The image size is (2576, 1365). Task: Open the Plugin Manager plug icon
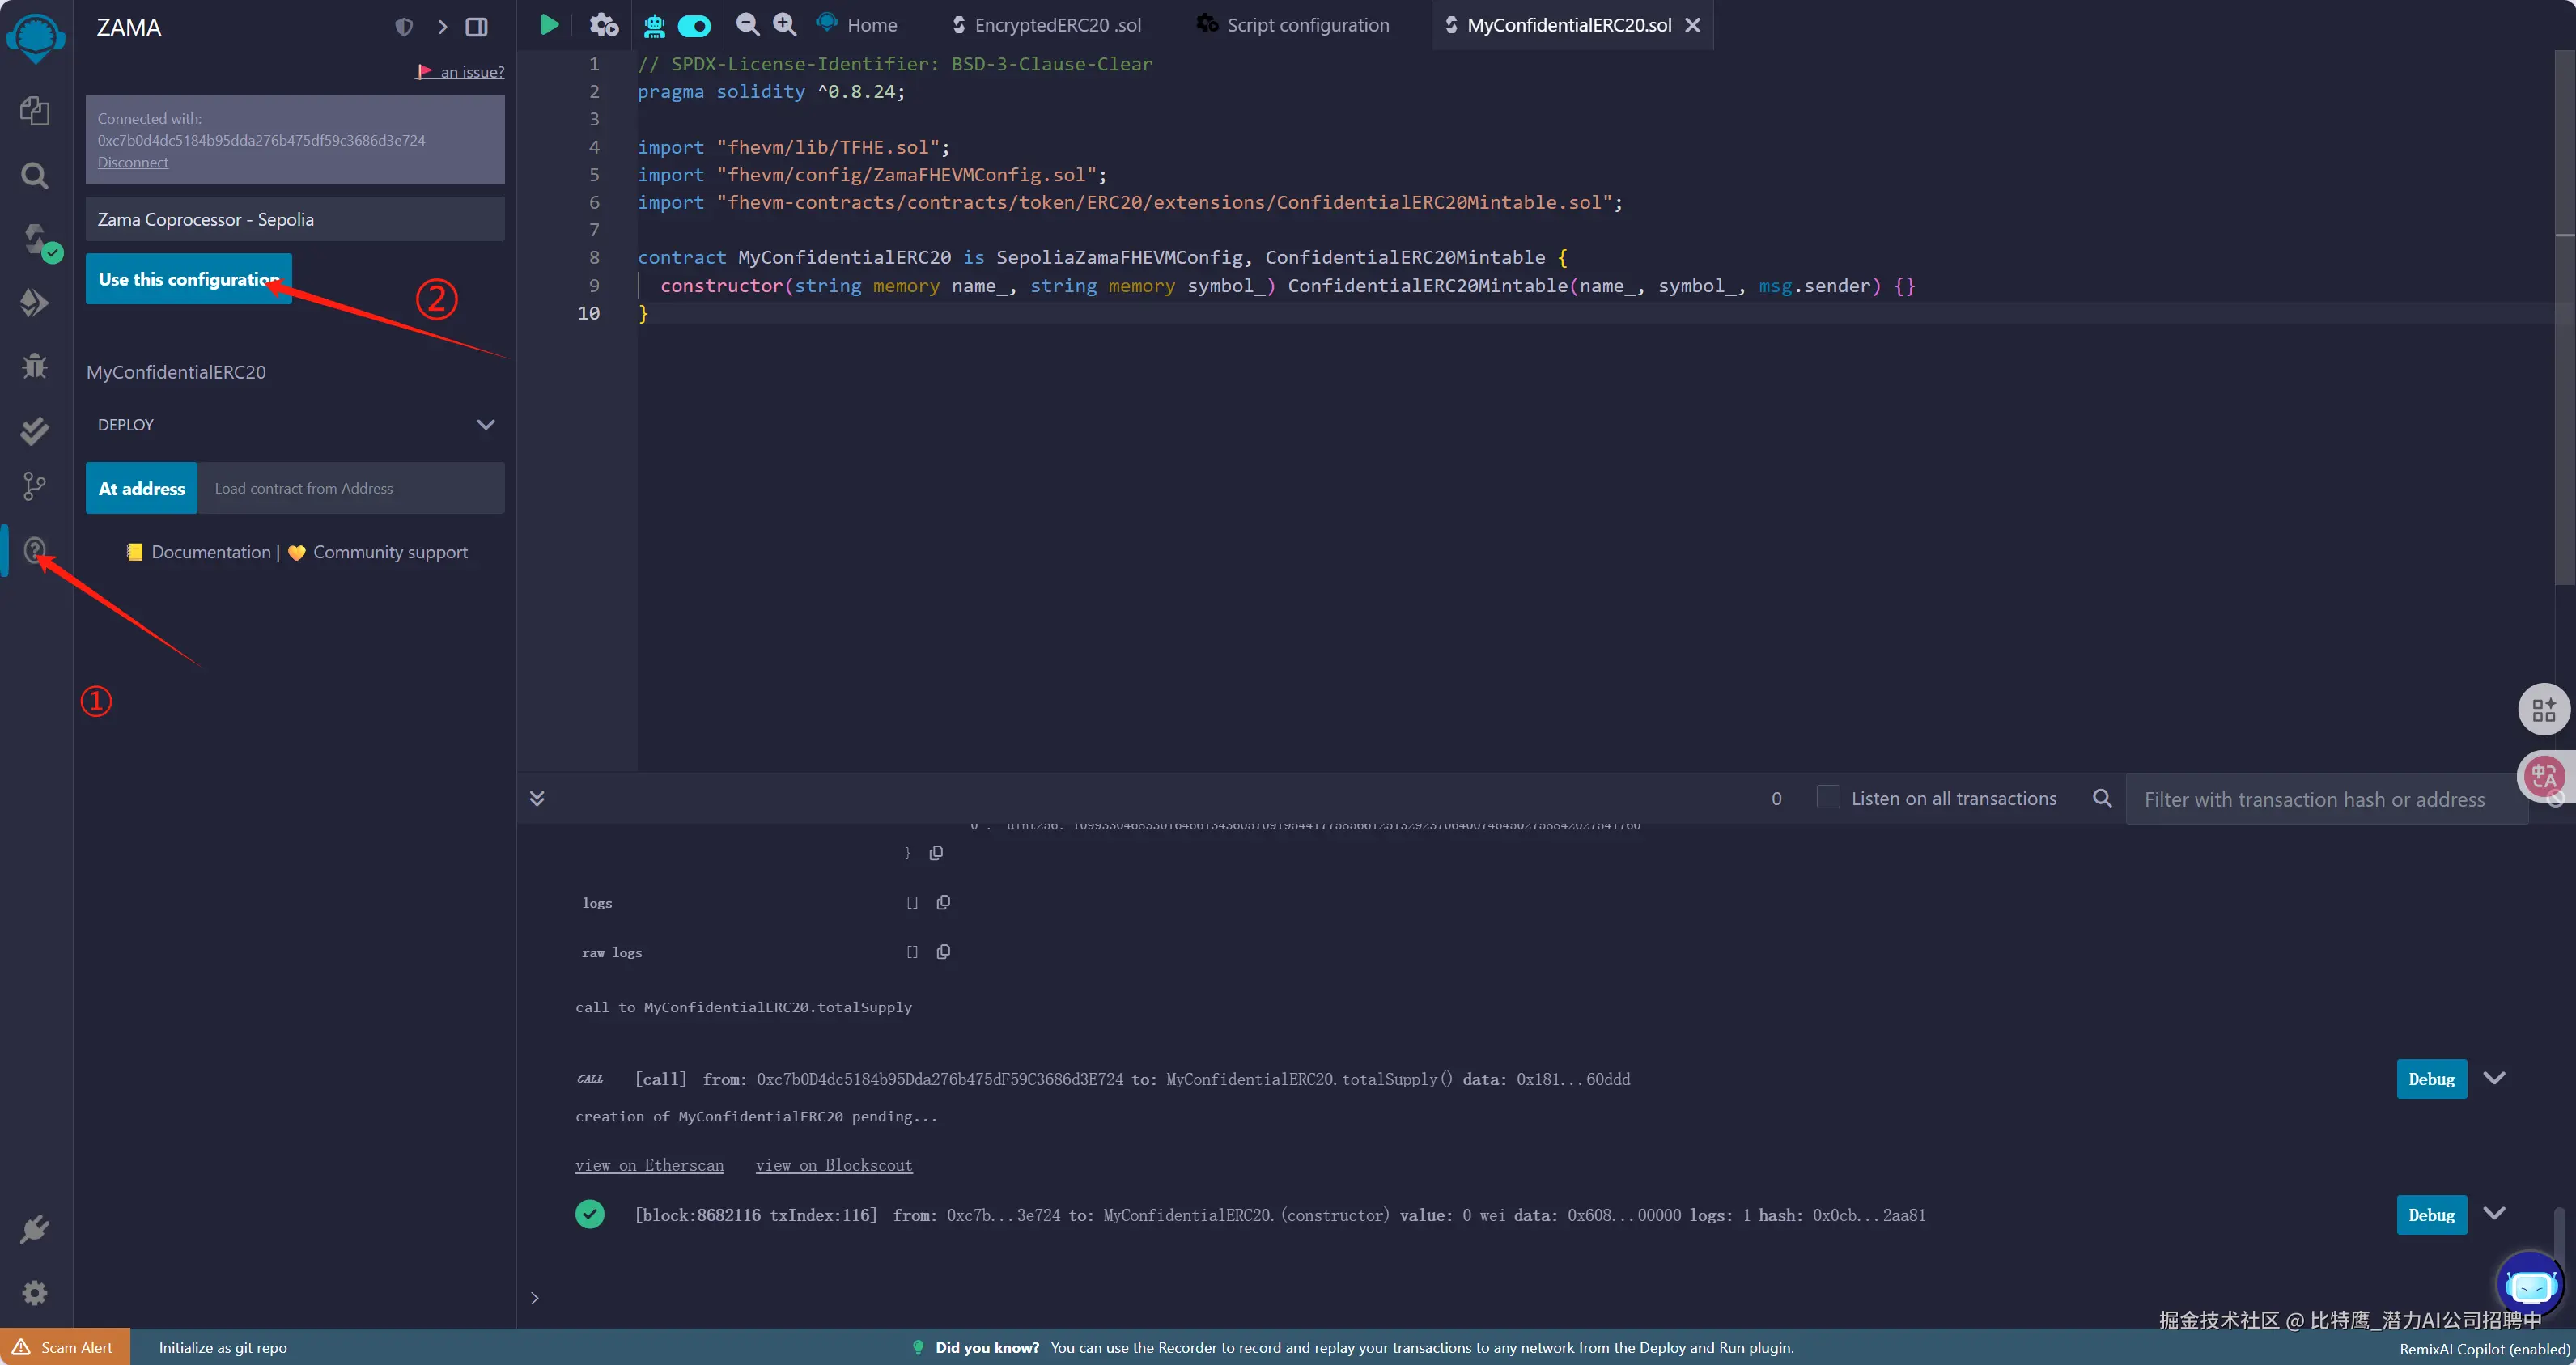tap(35, 1229)
